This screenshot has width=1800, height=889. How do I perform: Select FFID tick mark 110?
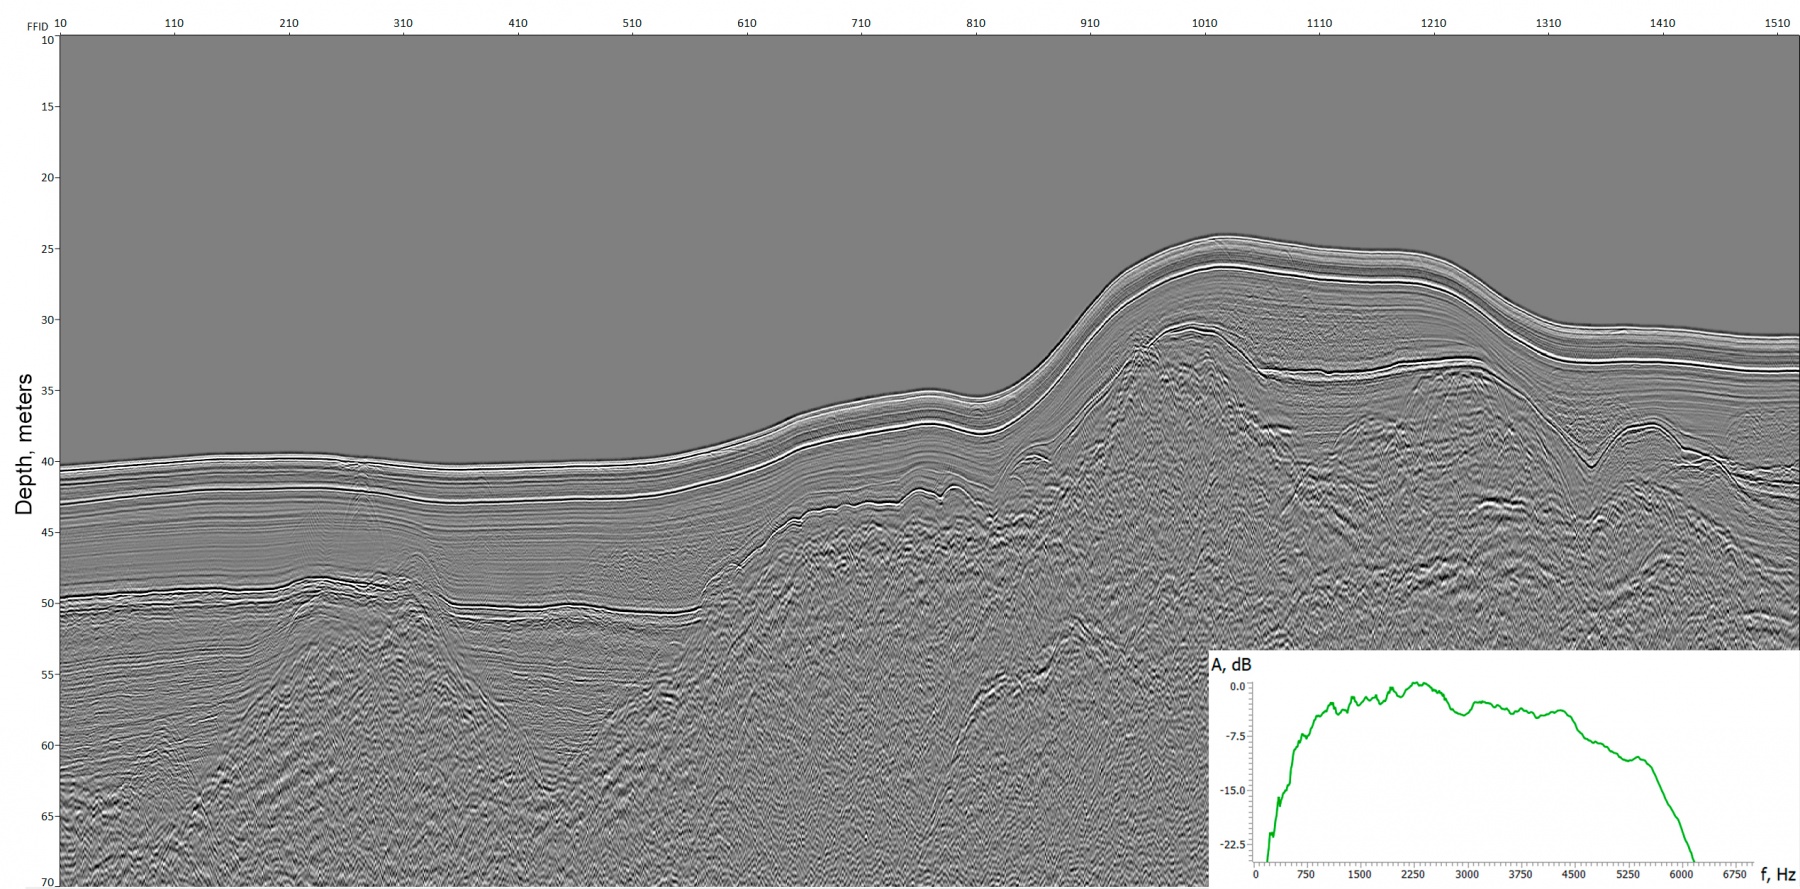pyautogui.click(x=174, y=23)
